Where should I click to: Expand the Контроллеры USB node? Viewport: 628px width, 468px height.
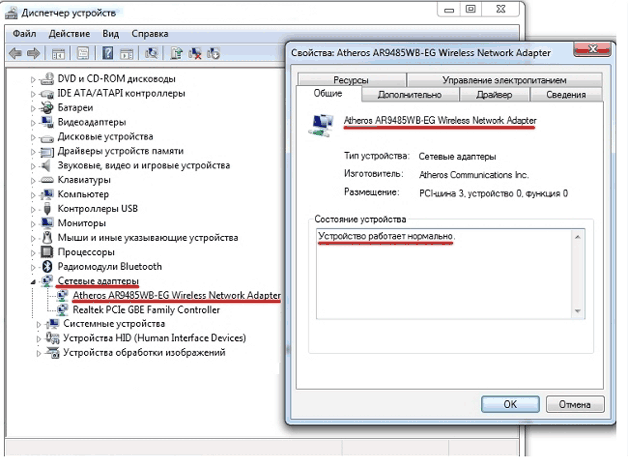pyautogui.click(x=33, y=209)
